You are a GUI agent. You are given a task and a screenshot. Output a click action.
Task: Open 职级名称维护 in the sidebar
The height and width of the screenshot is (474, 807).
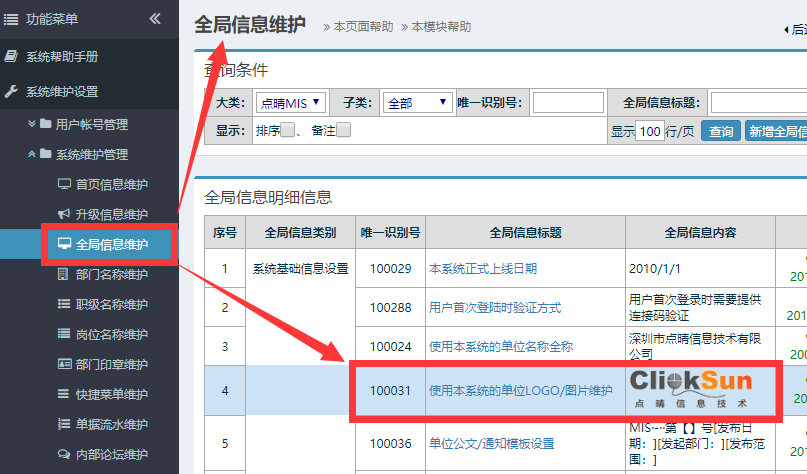click(x=112, y=304)
